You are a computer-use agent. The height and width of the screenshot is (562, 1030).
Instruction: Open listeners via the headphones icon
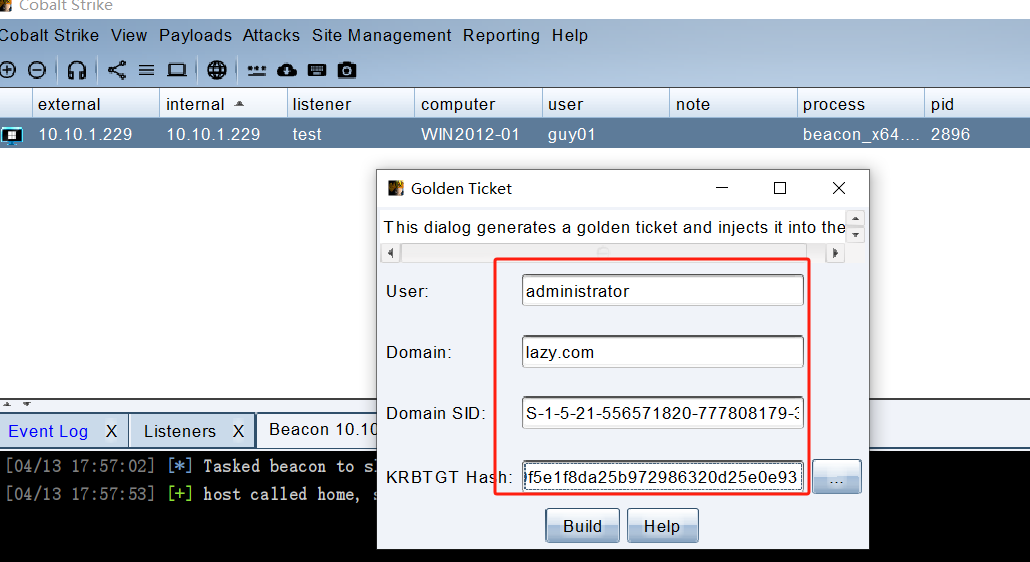click(77, 70)
